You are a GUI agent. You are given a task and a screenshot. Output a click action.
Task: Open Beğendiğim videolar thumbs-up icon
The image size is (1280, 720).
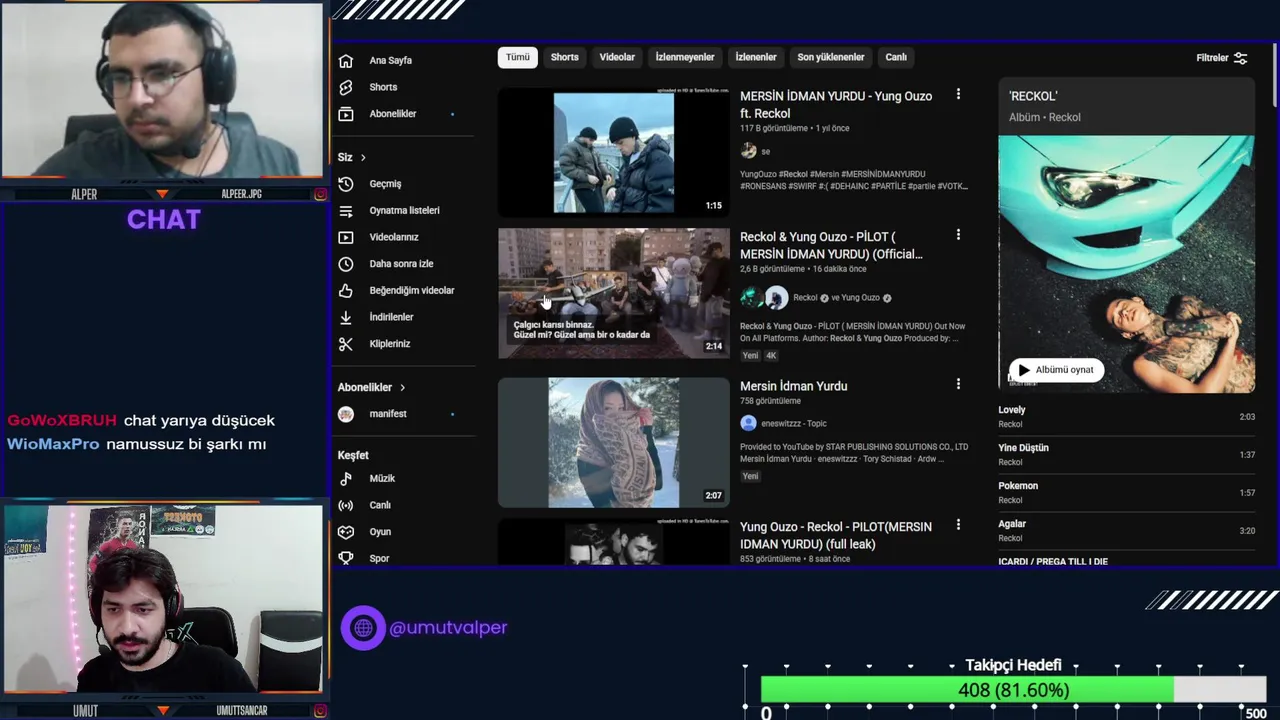coord(346,291)
